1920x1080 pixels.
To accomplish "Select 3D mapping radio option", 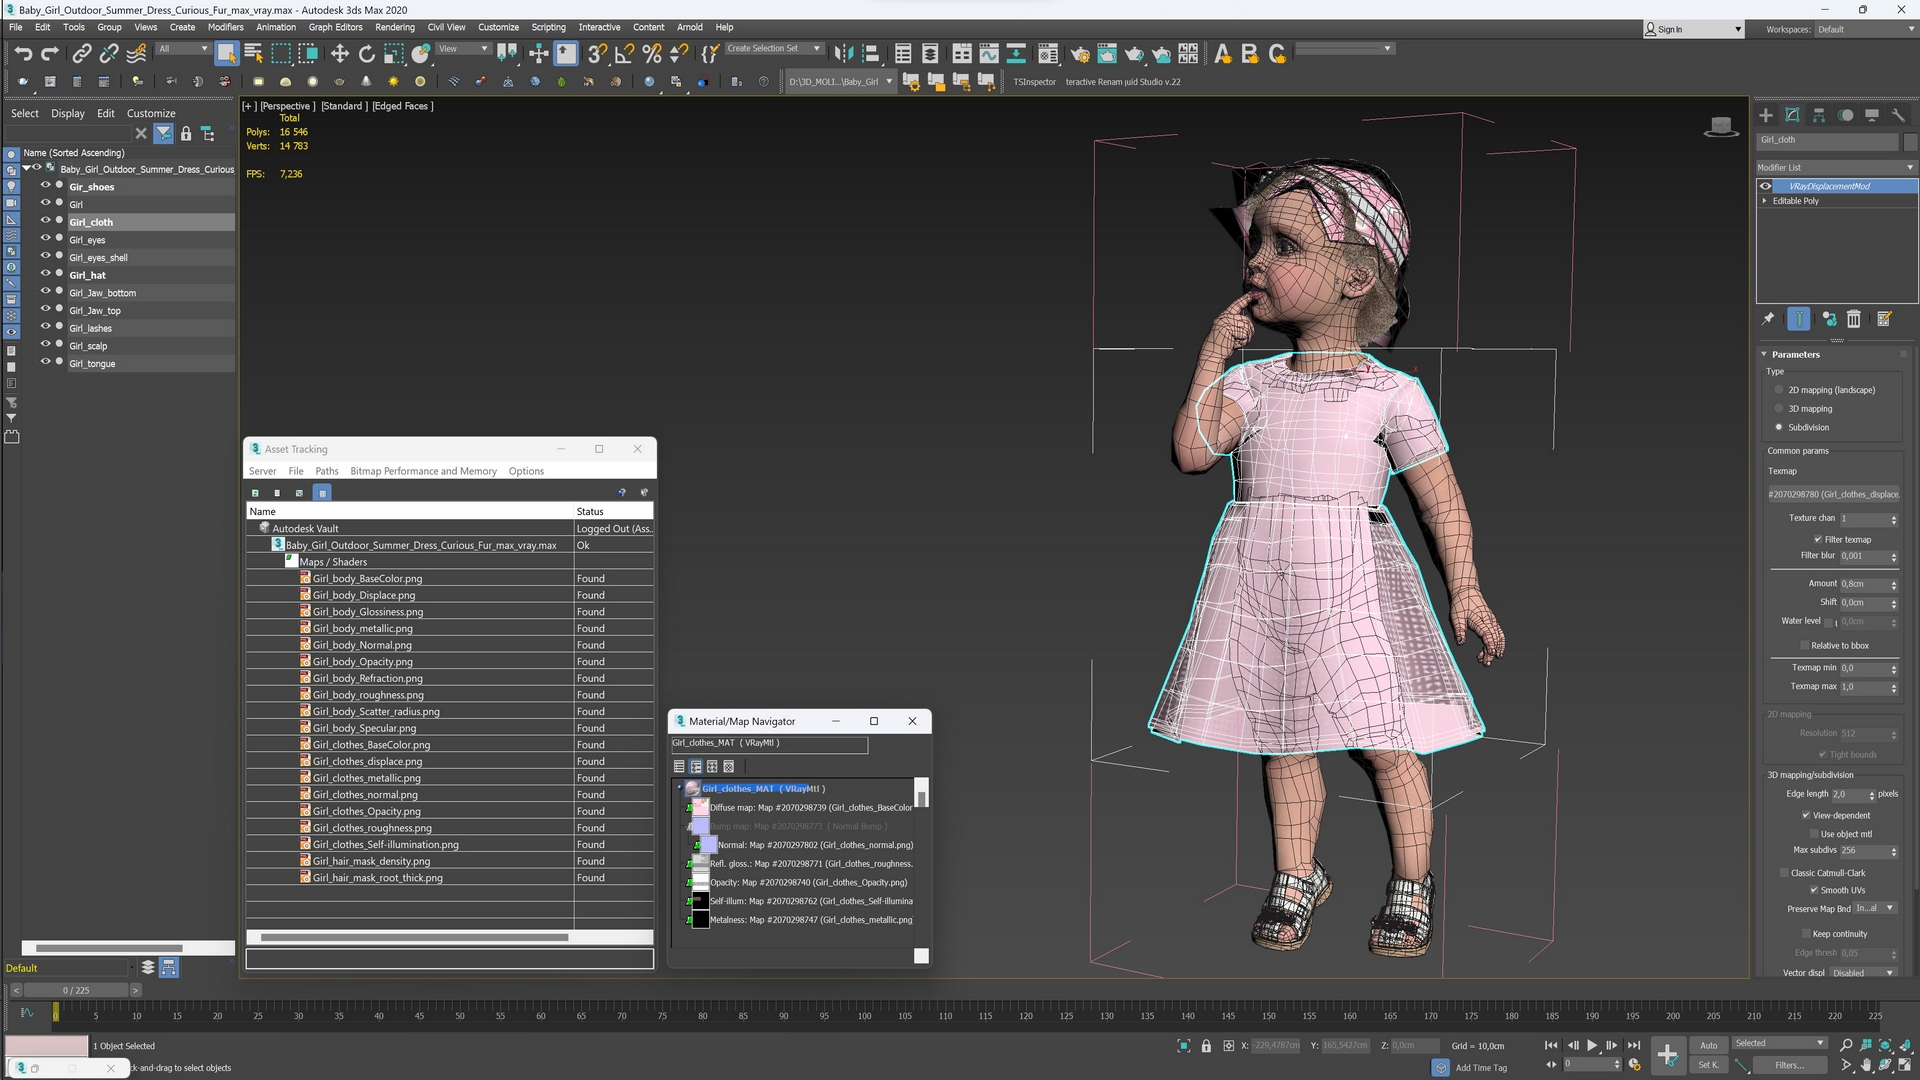I will pyautogui.click(x=1779, y=409).
